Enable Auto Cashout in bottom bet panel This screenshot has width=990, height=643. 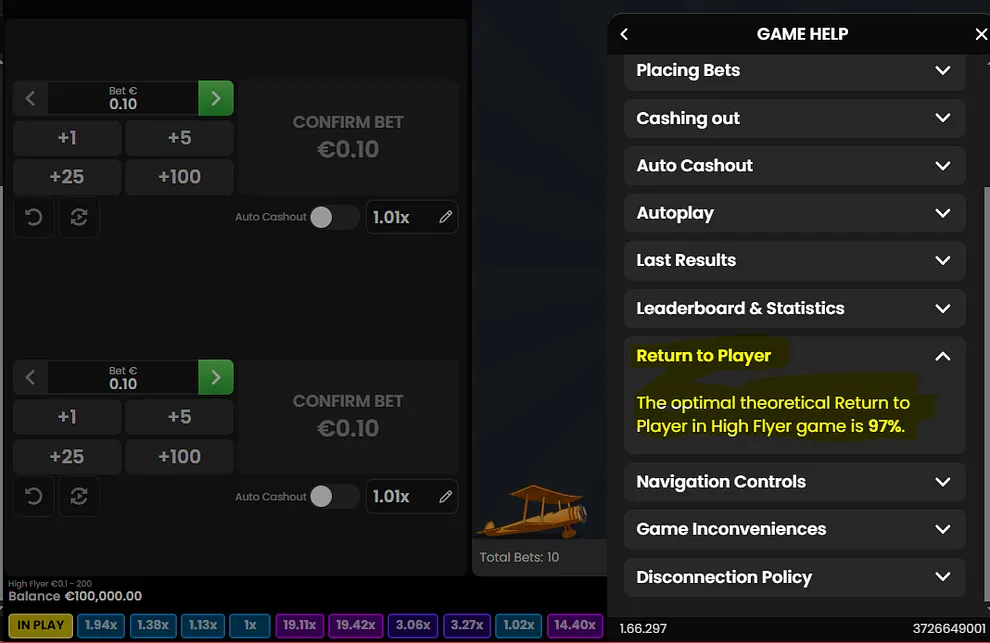tap(333, 496)
